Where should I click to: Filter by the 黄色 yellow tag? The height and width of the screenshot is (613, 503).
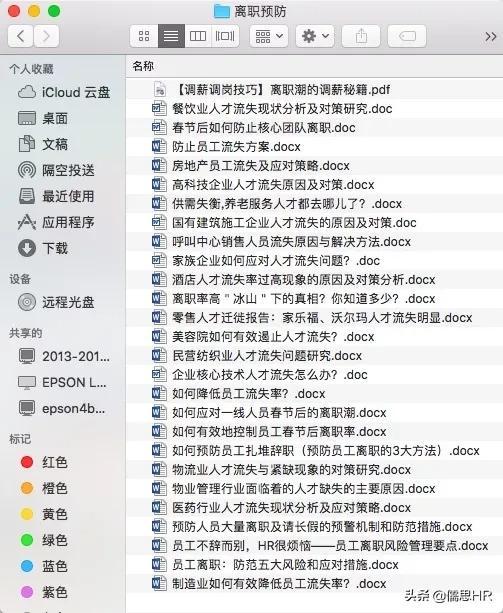tap(44, 514)
